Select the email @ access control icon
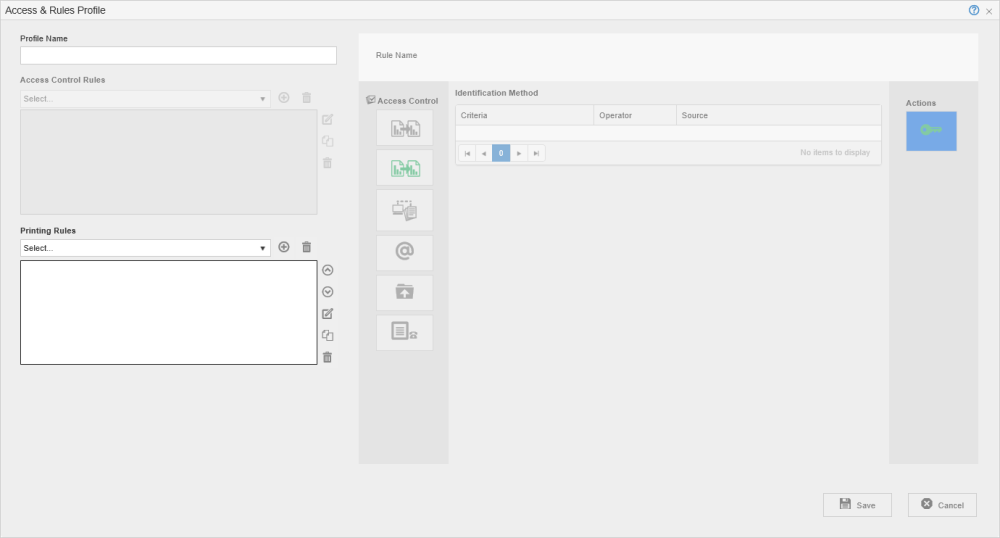 tap(404, 252)
